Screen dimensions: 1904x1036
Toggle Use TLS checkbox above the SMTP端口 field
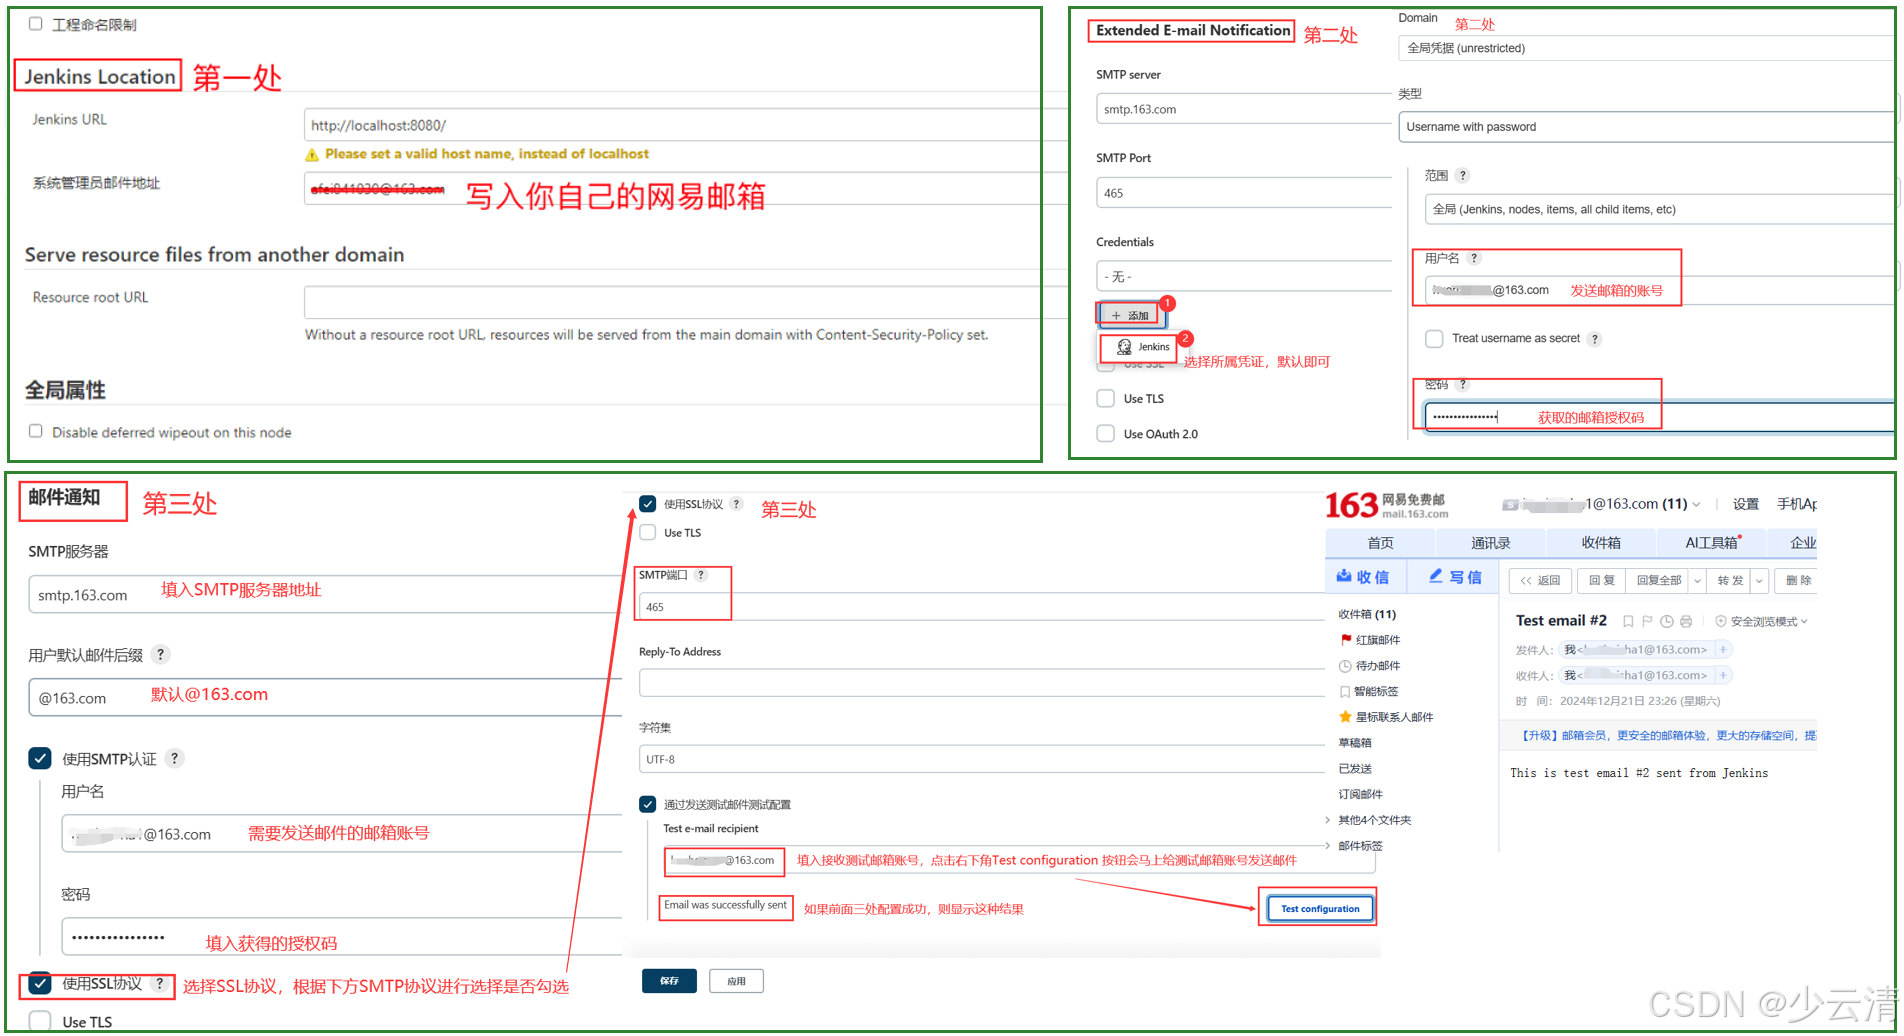click(648, 532)
